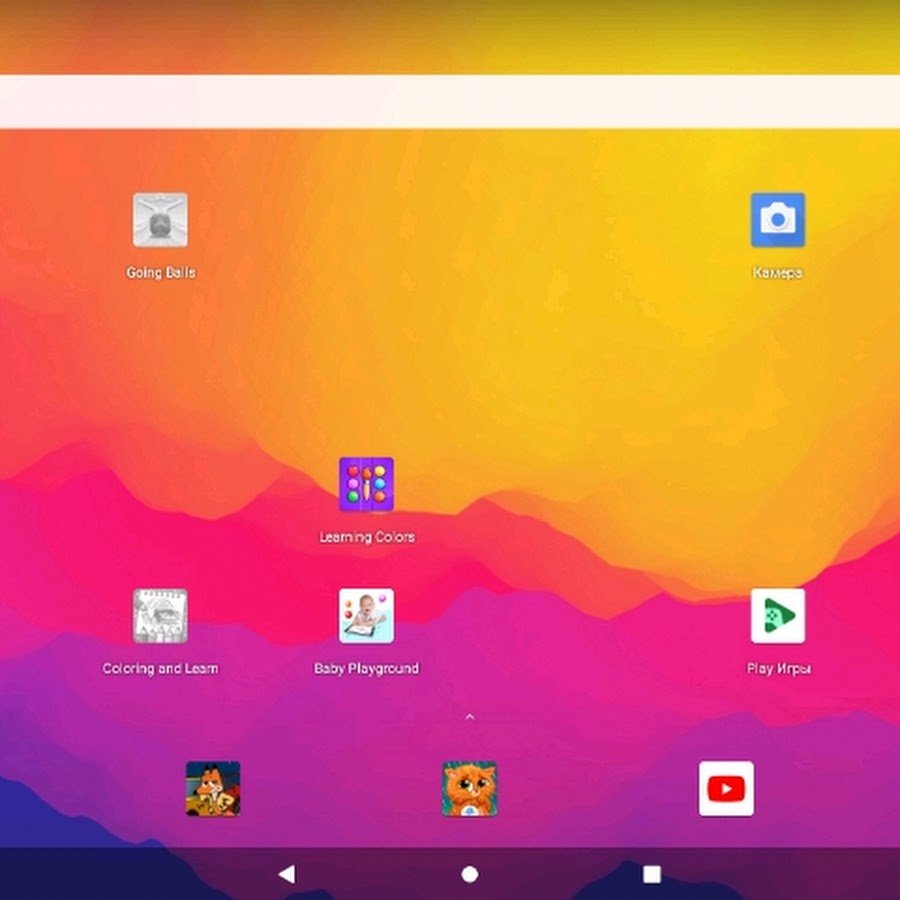Open the orange cat app in the dock
The width and height of the screenshot is (900, 900).
470,789
